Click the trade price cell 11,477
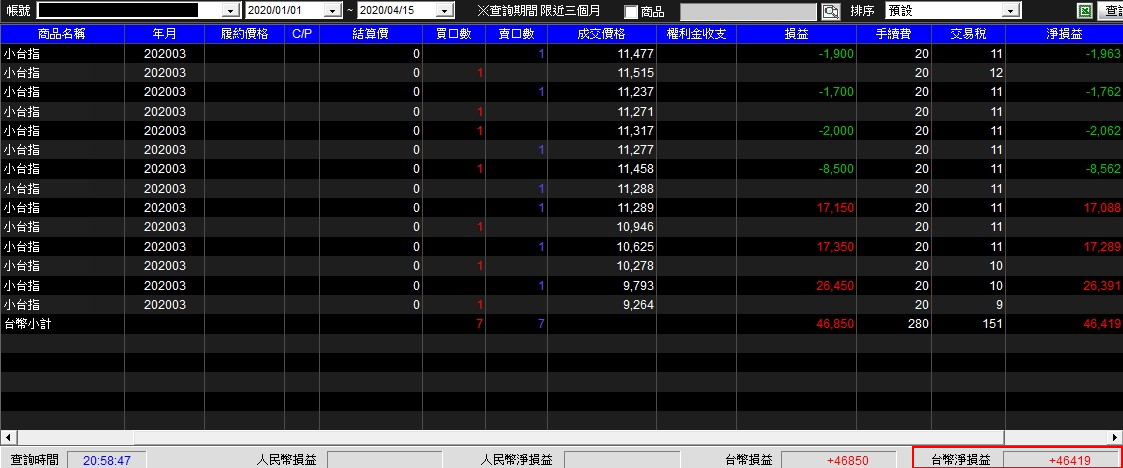This screenshot has height=468, width=1123. pos(635,54)
